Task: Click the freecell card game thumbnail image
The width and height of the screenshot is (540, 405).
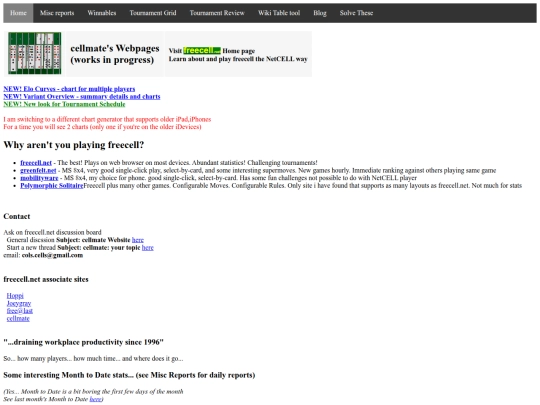Action: coord(35,53)
